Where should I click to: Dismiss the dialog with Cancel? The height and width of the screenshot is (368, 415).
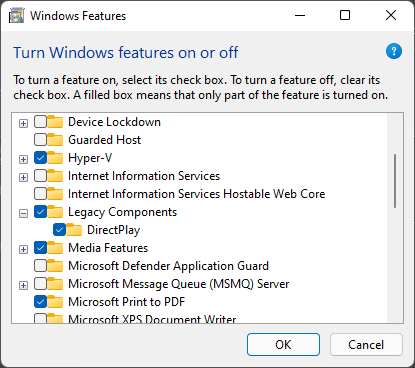pos(366,345)
